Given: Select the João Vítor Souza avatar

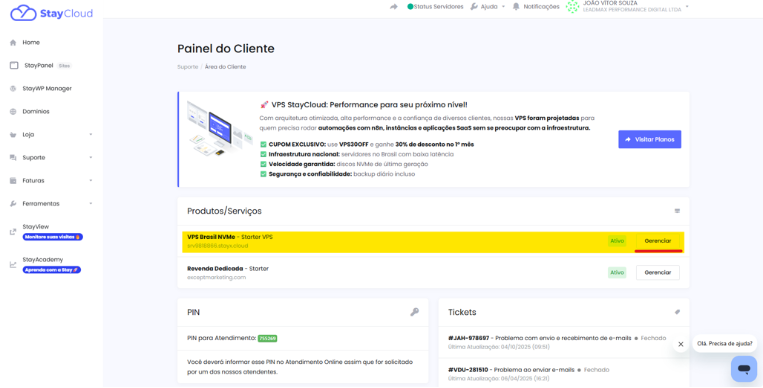Looking at the screenshot, I should click(573, 6).
